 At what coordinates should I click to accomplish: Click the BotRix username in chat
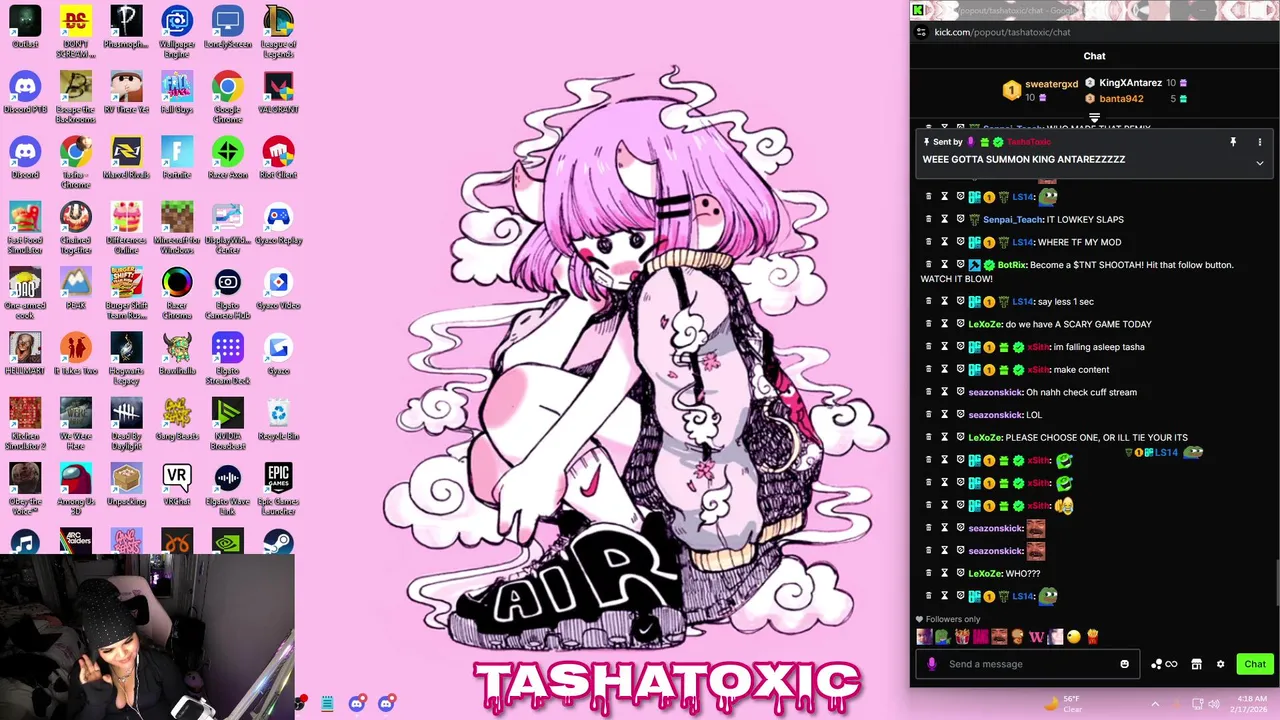[x=1011, y=265]
